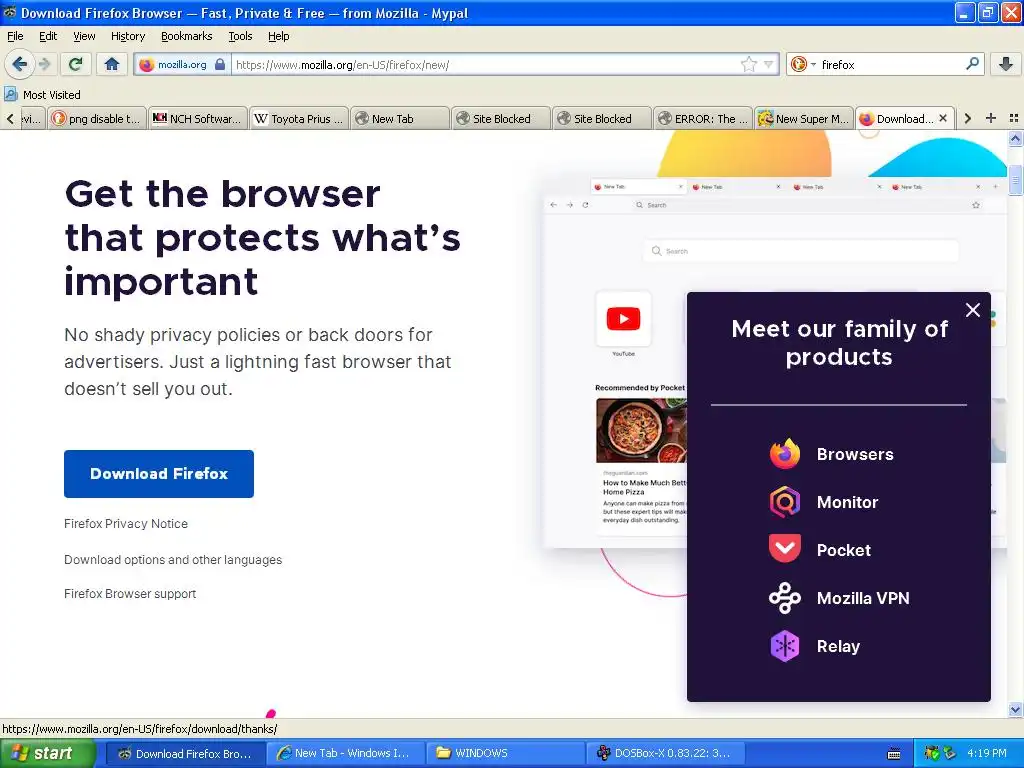Open the Most Visited bookmarks folder
The height and width of the screenshot is (768, 1024).
(42, 95)
